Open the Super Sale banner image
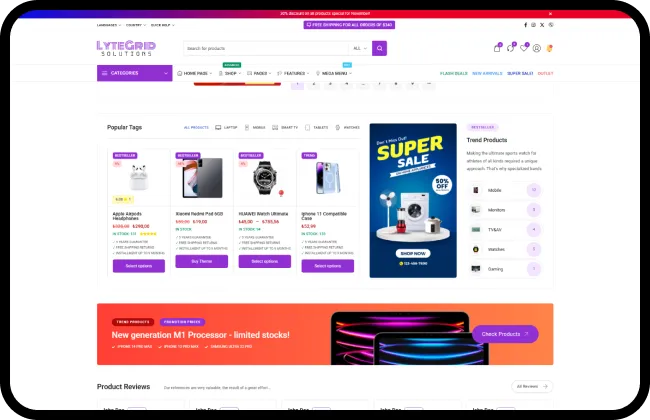The height and width of the screenshot is (420, 650). tap(413, 200)
